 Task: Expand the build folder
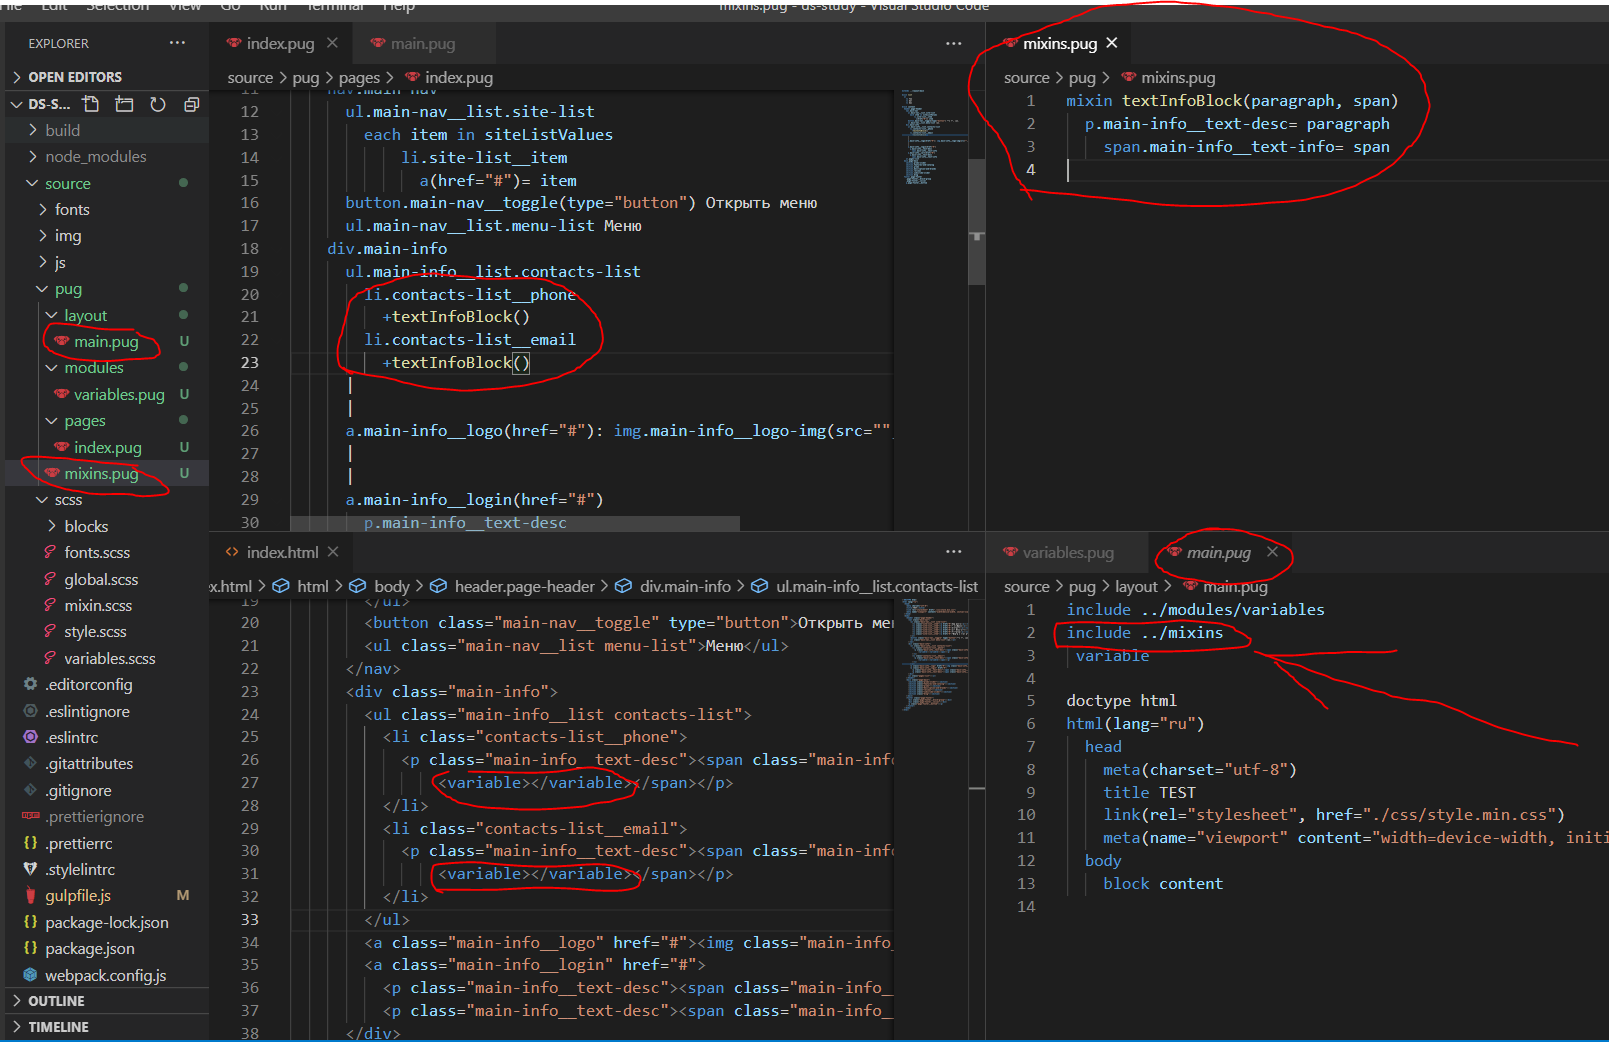click(x=62, y=130)
